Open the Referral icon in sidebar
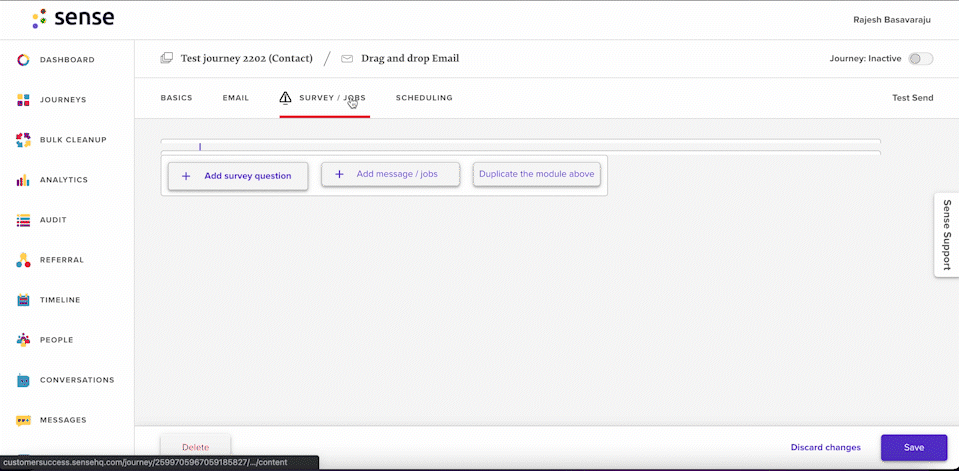The height and width of the screenshot is (471, 959). [23, 260]
